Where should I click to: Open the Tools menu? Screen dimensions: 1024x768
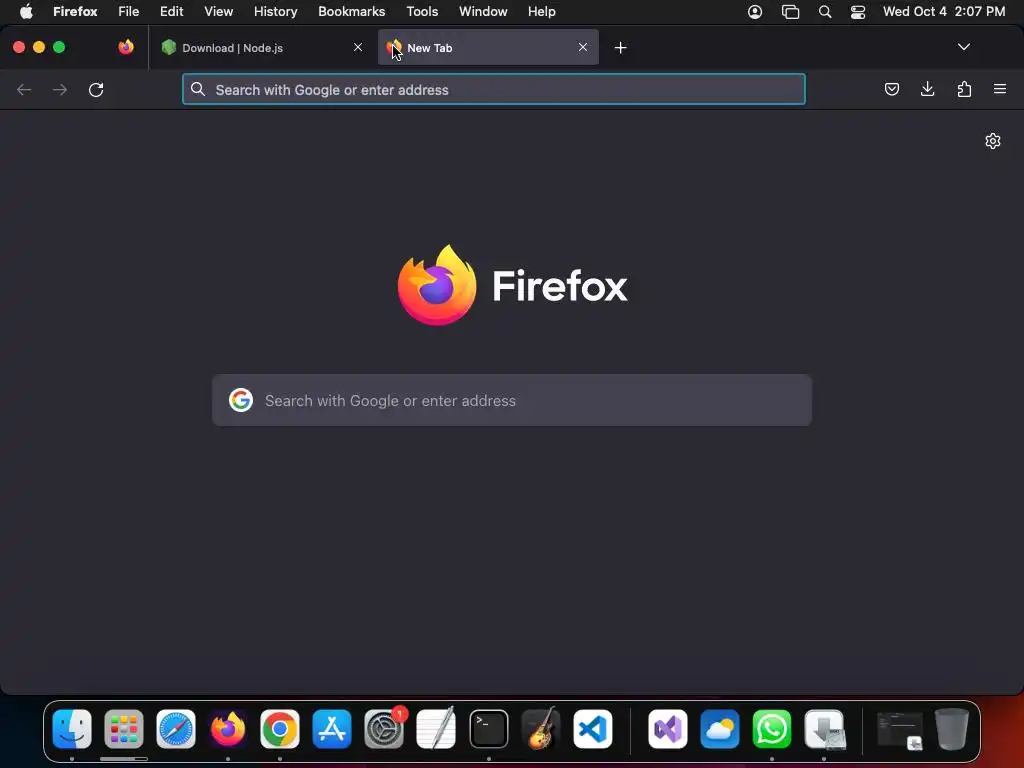(x=422, y=11)
